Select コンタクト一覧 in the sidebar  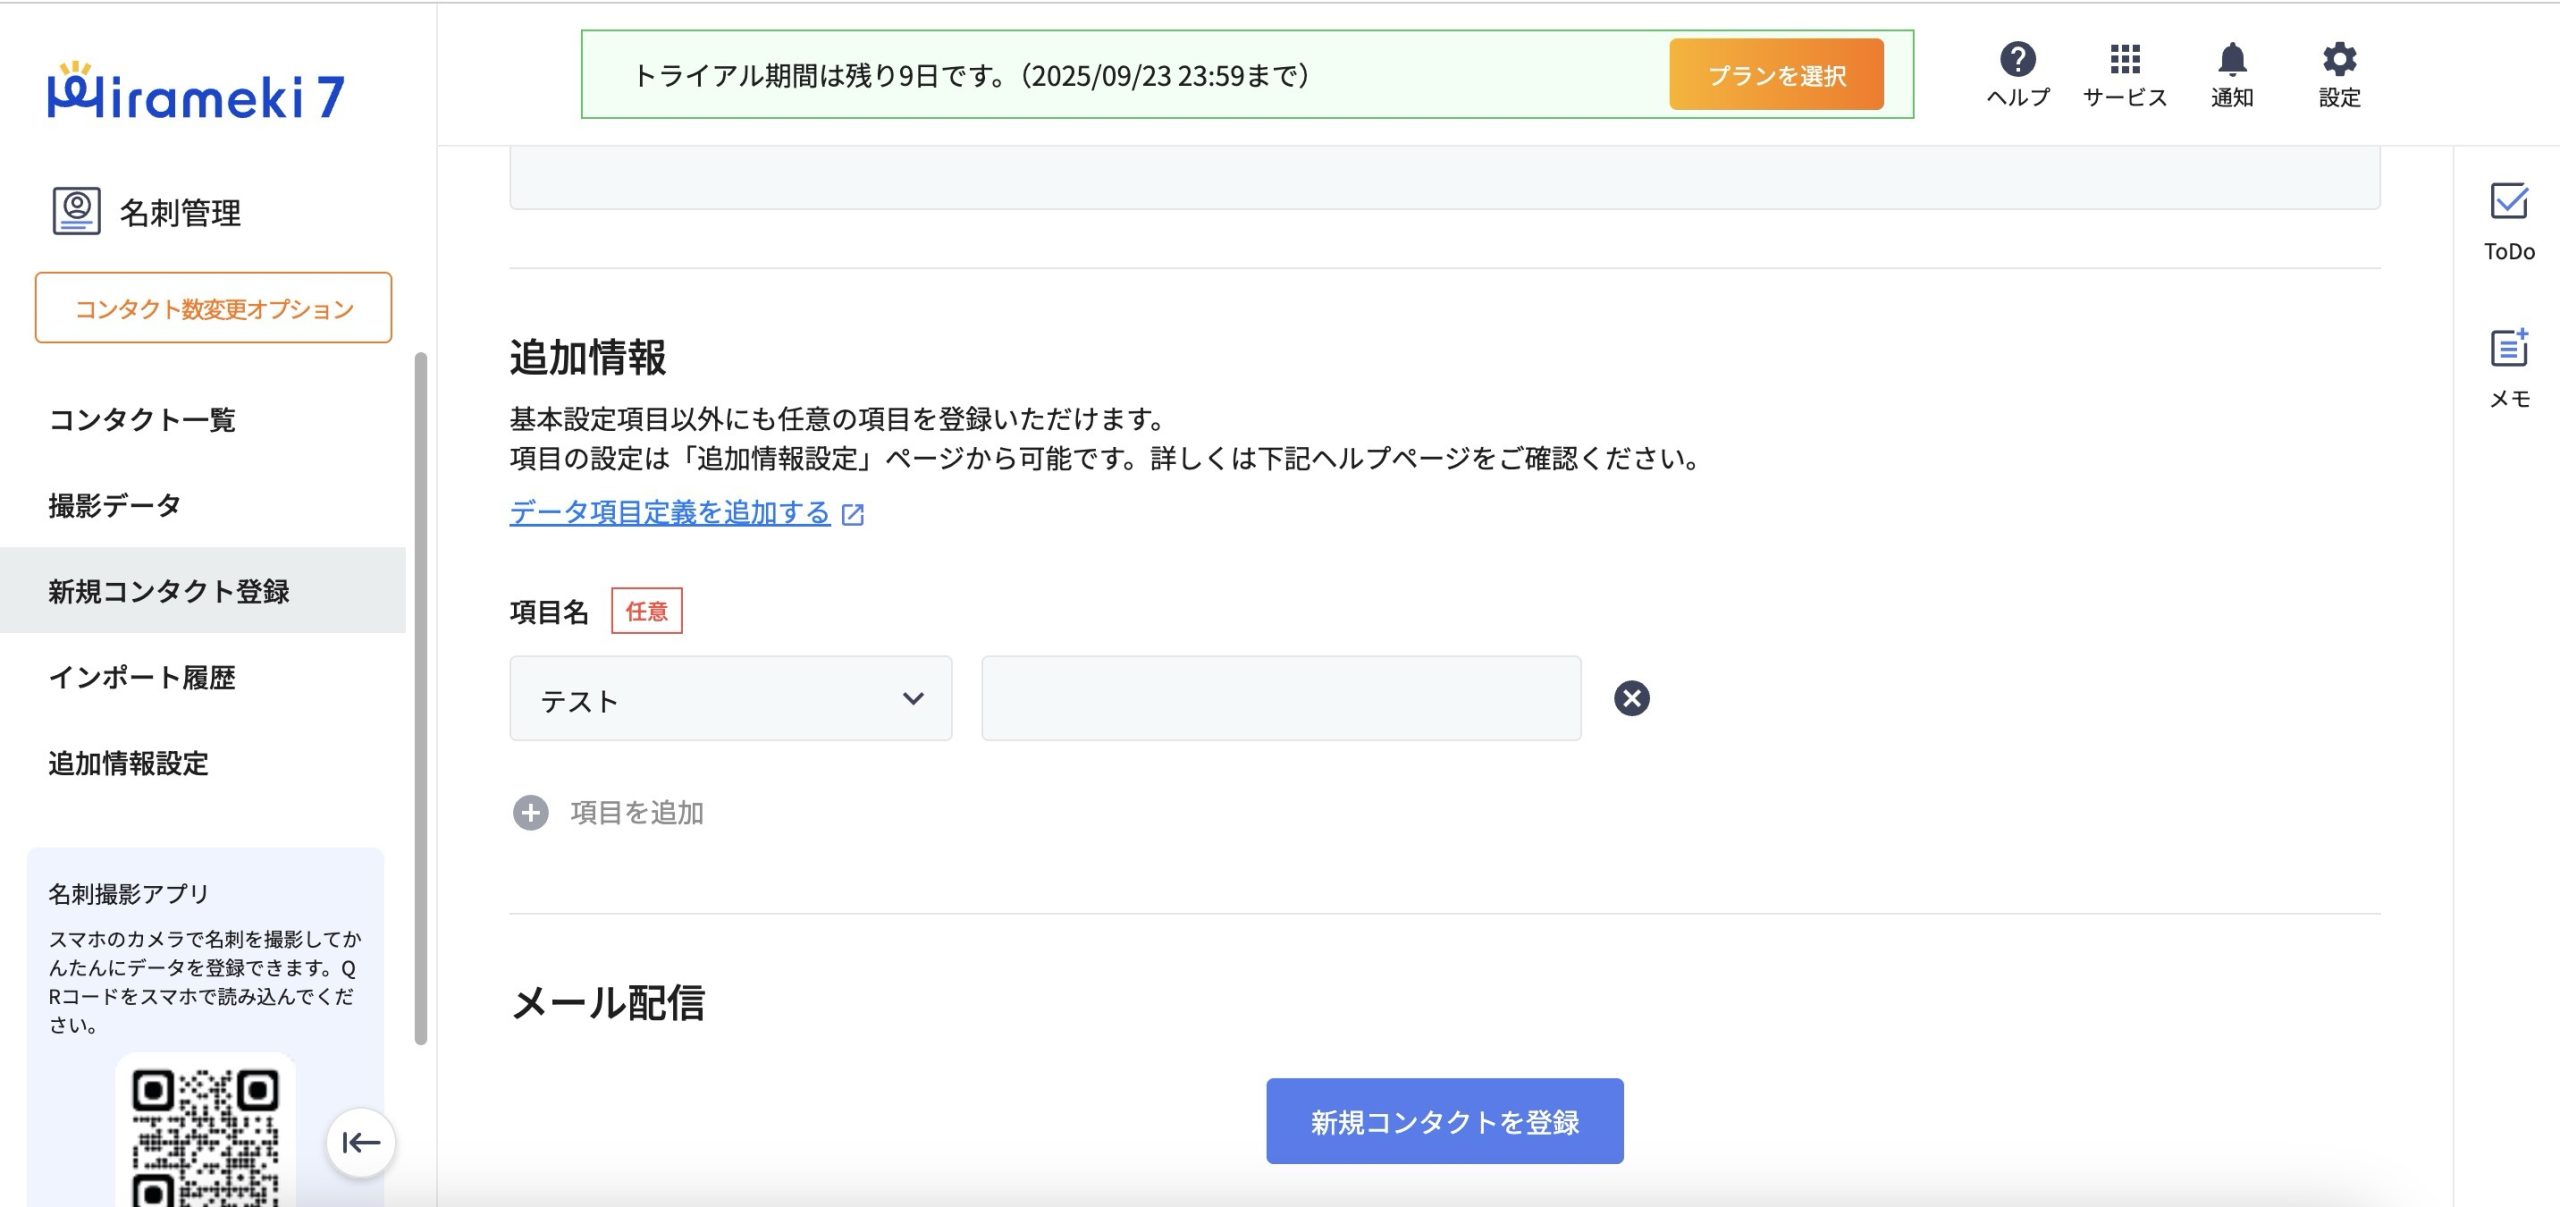tap(142, 420)
